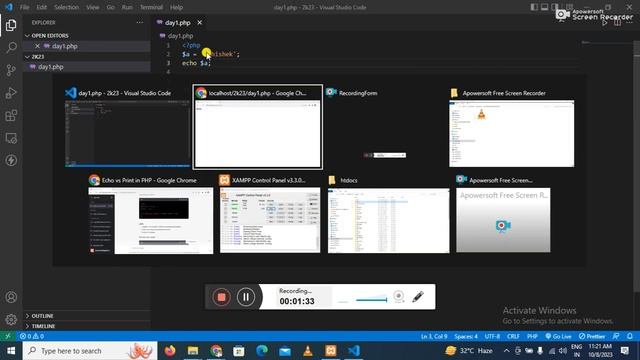This screenshot has height=360, width=640.
Task: Open Remote Explorer view in activity bar
Action: (x=11, y=138)
